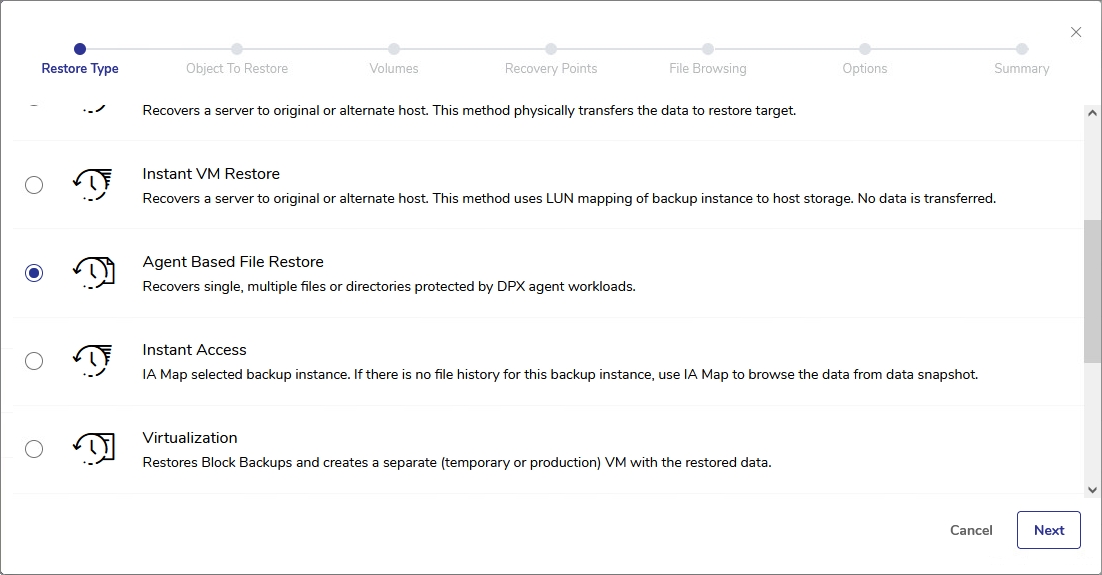Click the Instant Access restore icon
Screen dimensions: 1102x575
tap(93, 361)
